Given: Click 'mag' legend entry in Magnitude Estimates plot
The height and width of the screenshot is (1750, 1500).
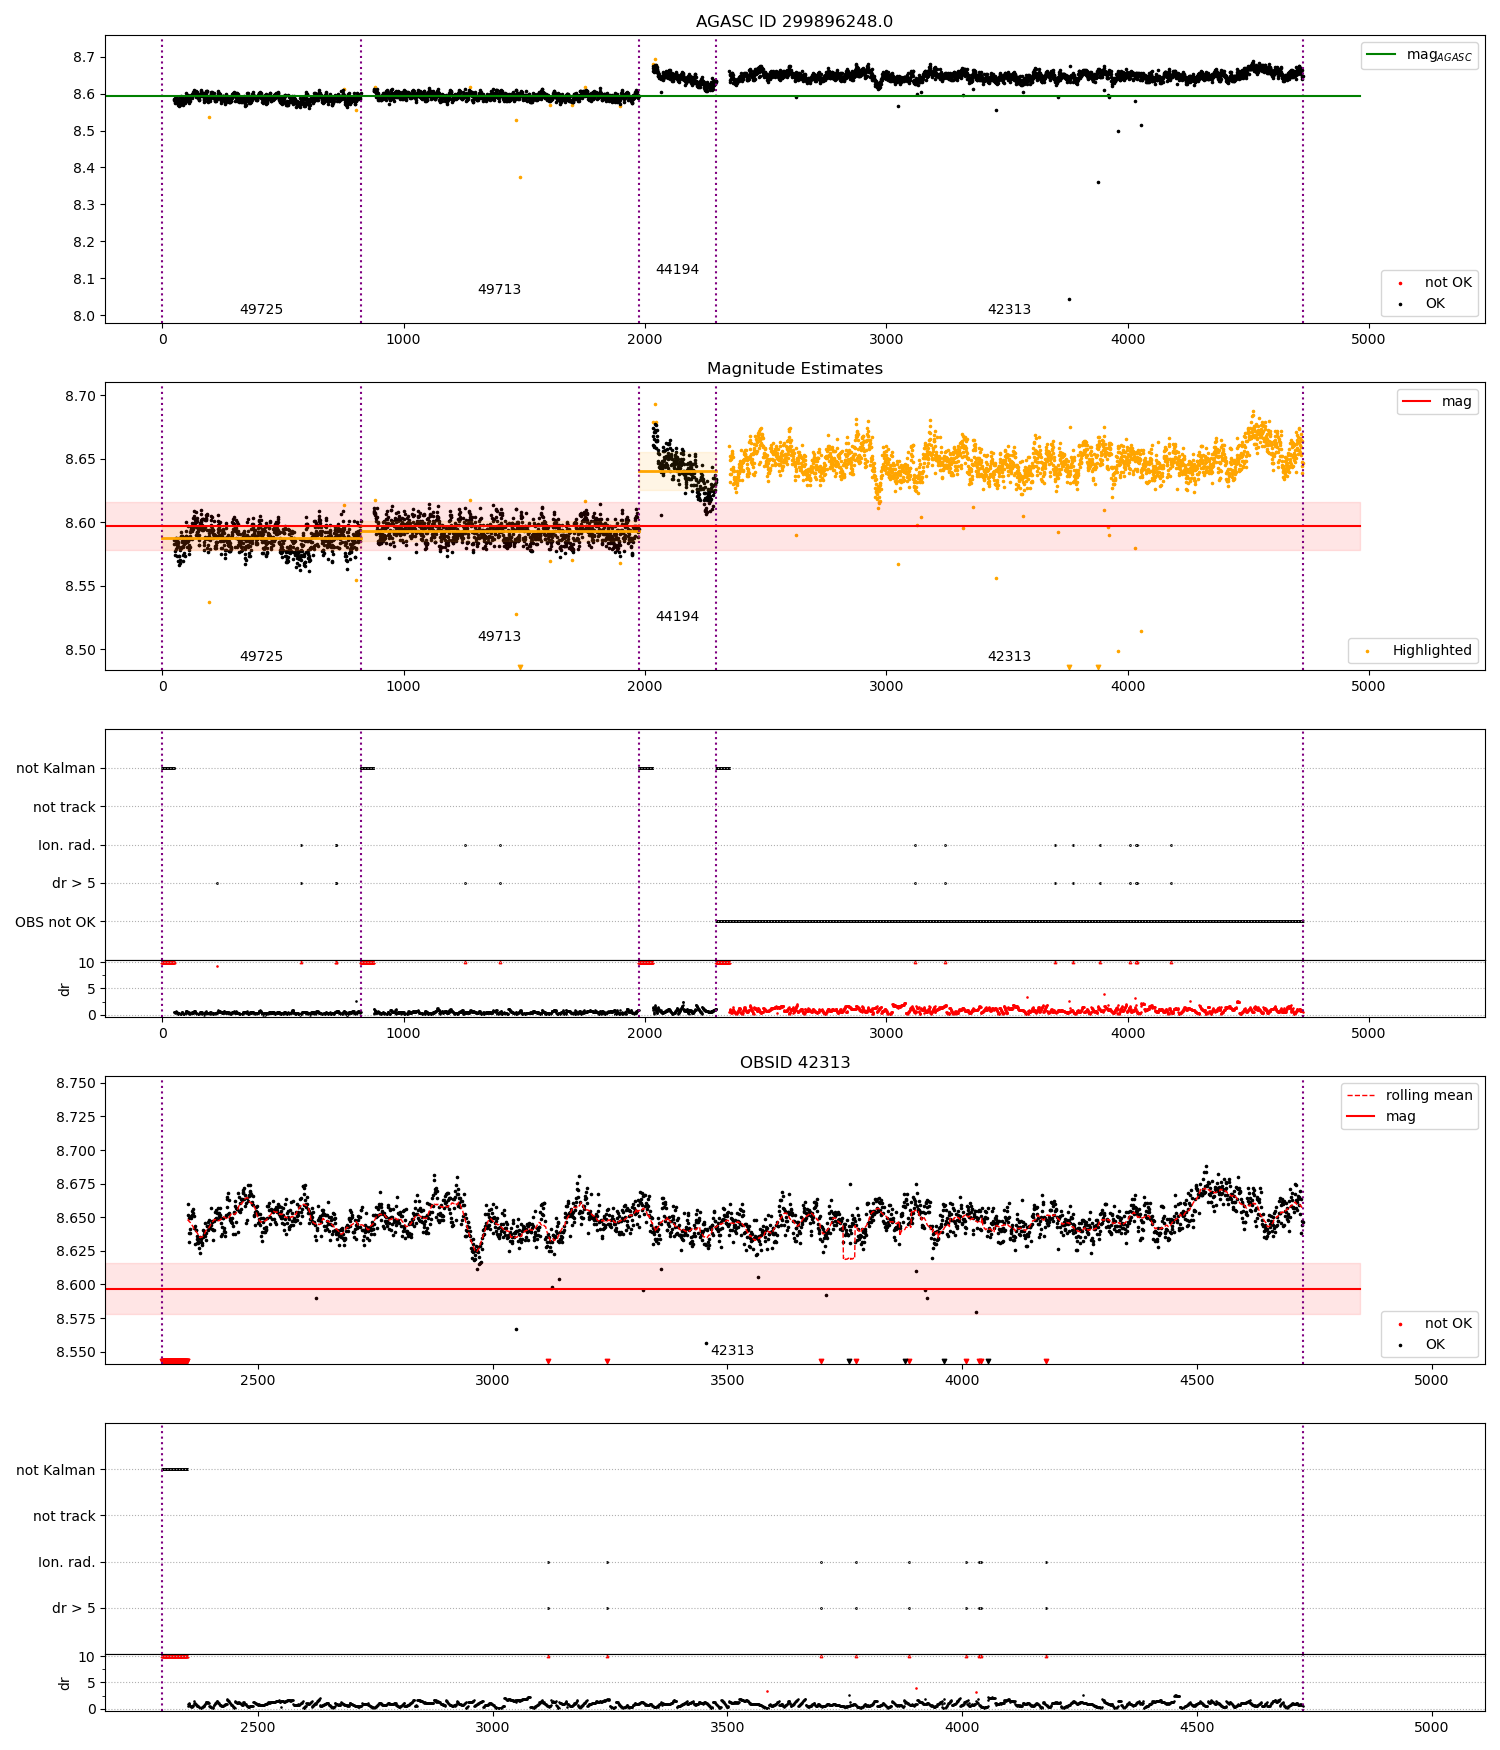Looking at the screenshot, I should [1437, 401].
